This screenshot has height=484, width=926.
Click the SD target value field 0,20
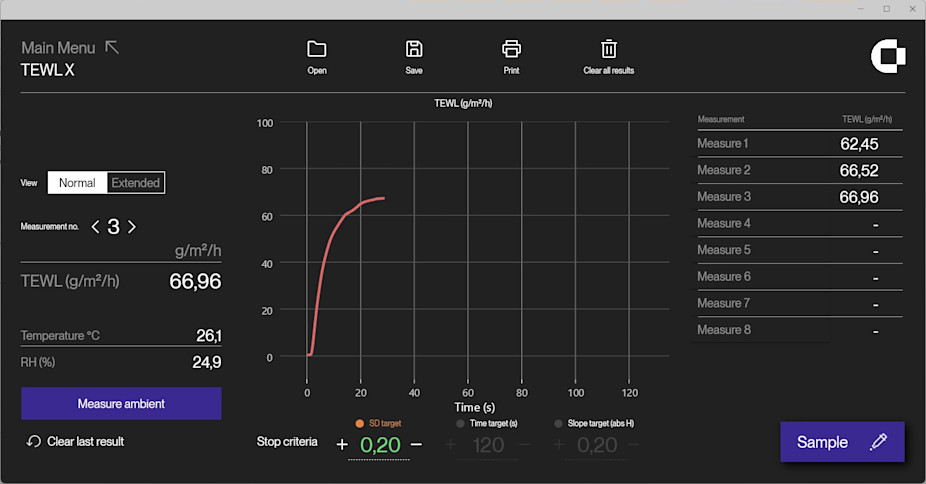pyautogui.click(x=379, y=445)
